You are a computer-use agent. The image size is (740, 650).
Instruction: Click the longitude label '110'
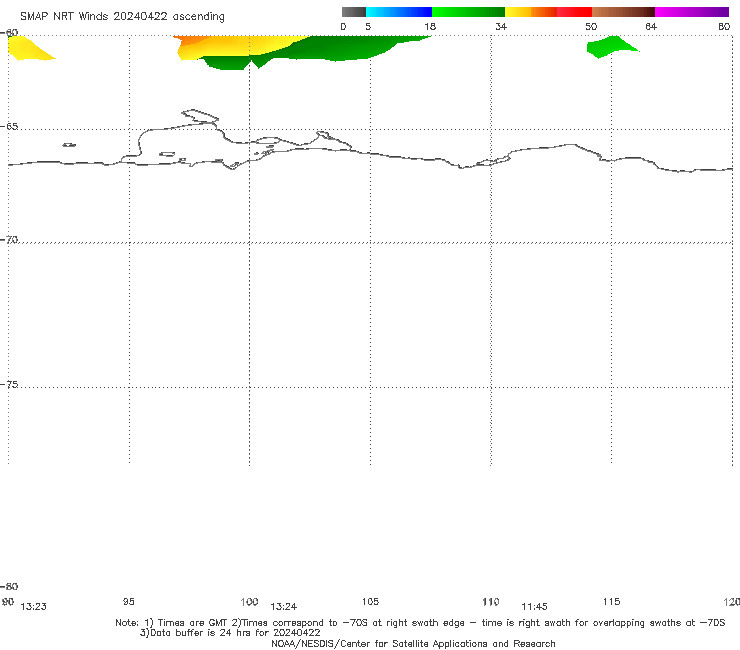[x=491, y=602]
